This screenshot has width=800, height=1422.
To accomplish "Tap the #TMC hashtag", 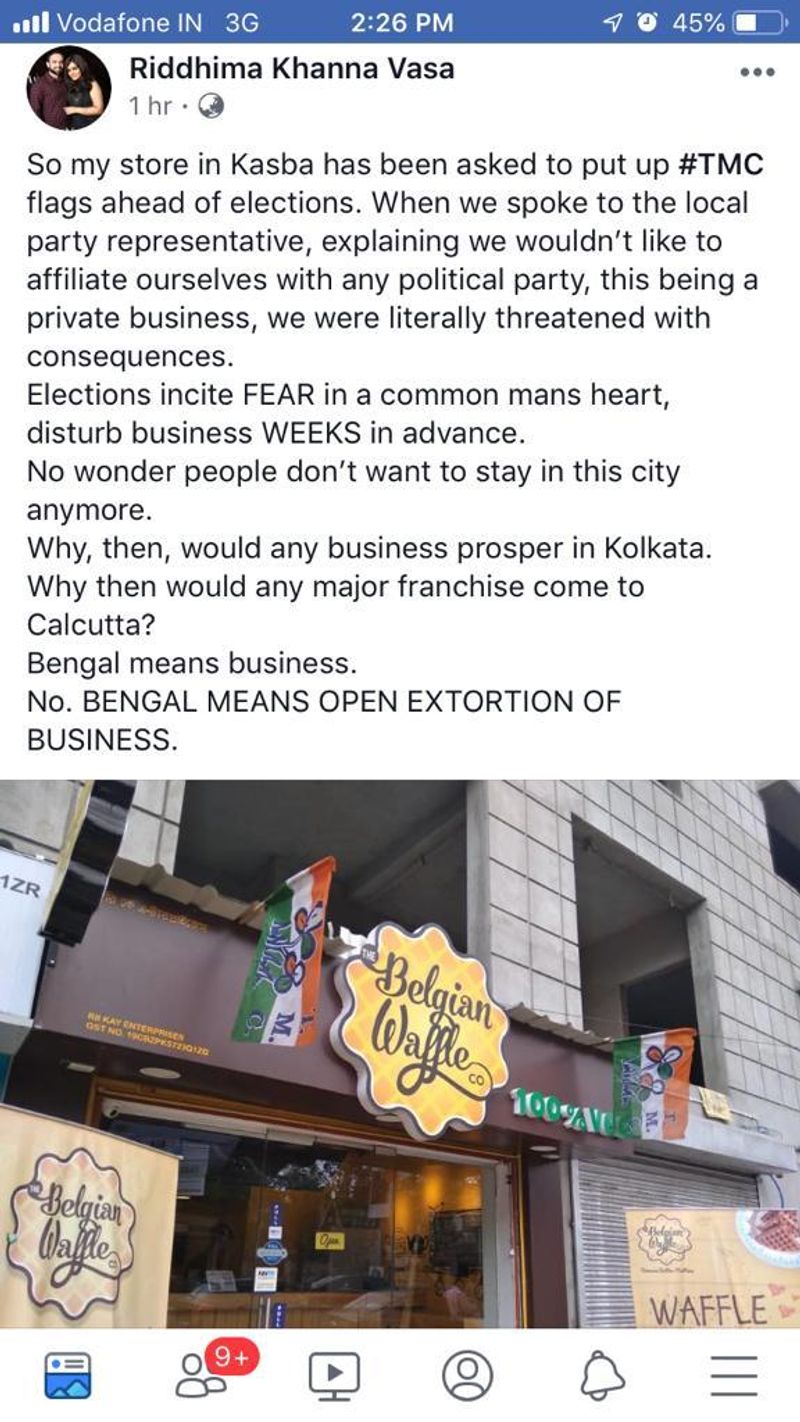I will (x=720, y=165).
